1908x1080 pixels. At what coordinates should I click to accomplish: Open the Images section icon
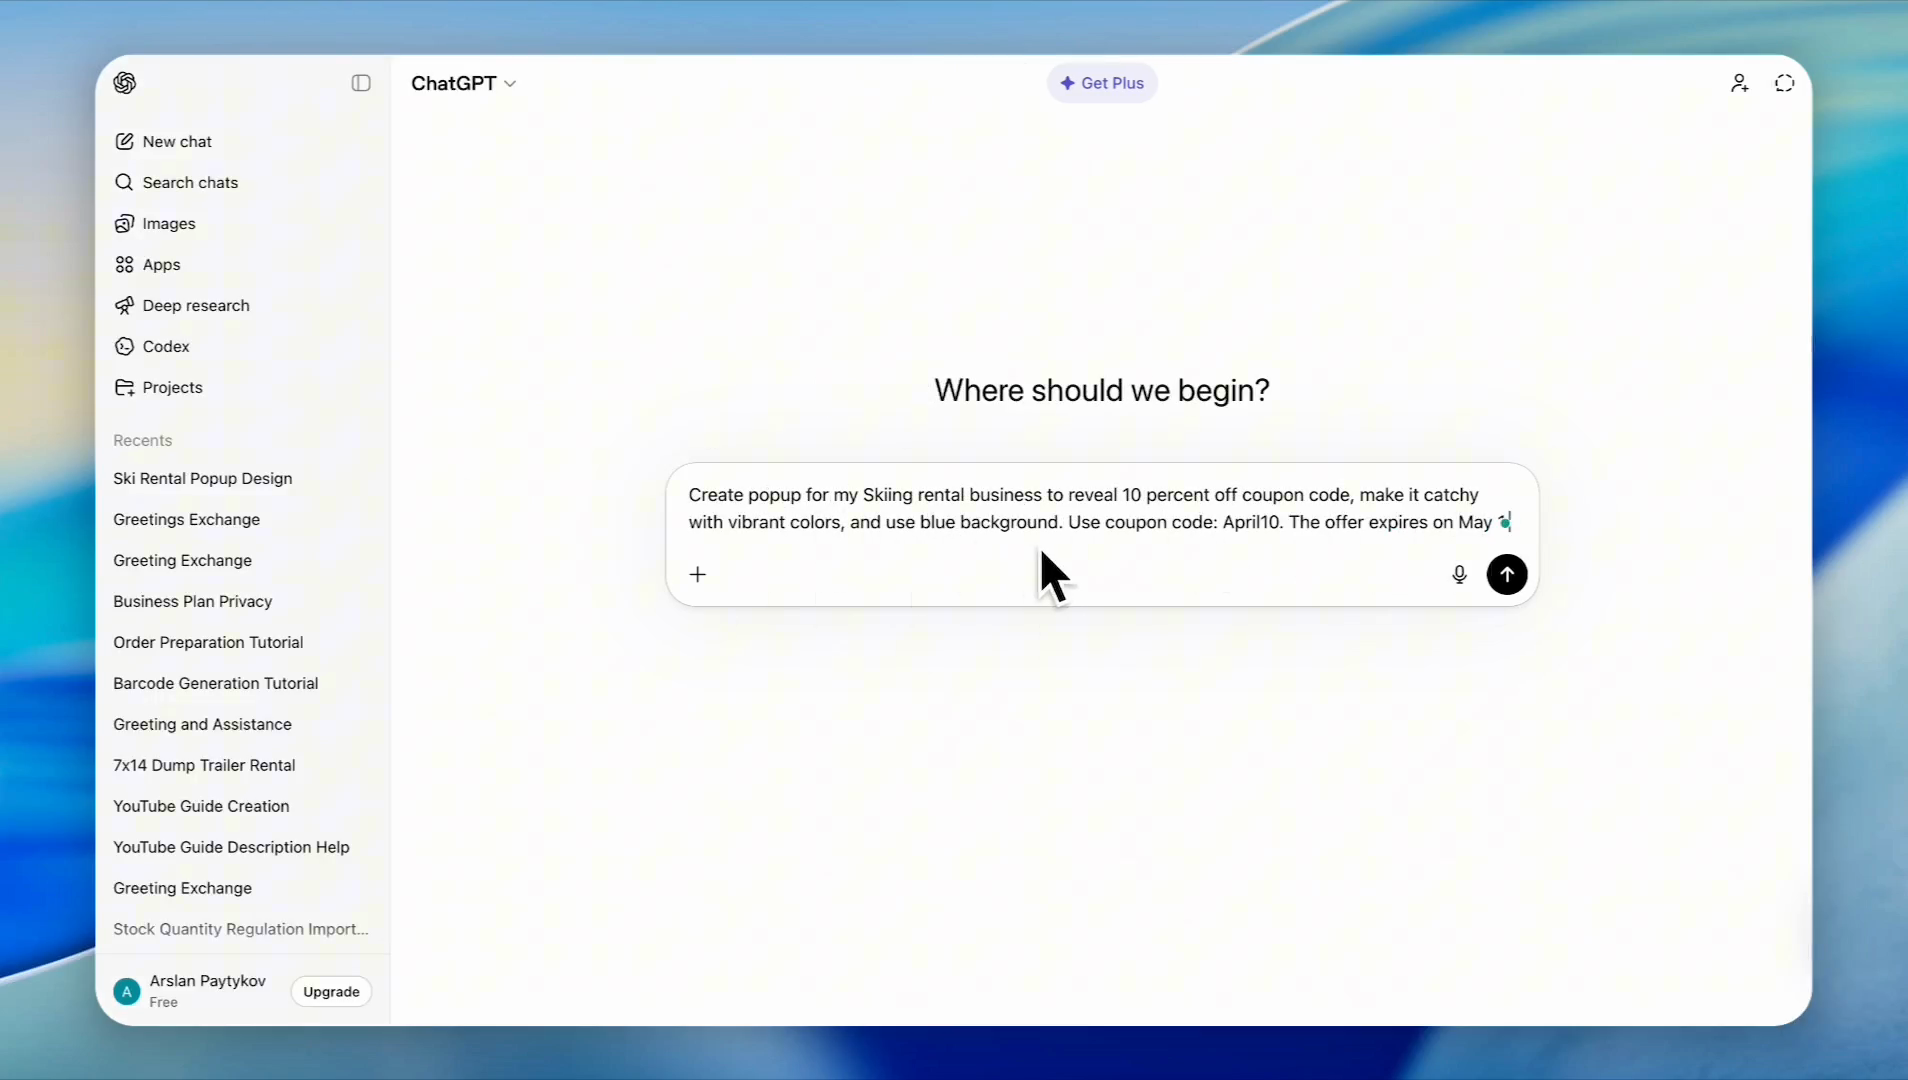point(124,224)
